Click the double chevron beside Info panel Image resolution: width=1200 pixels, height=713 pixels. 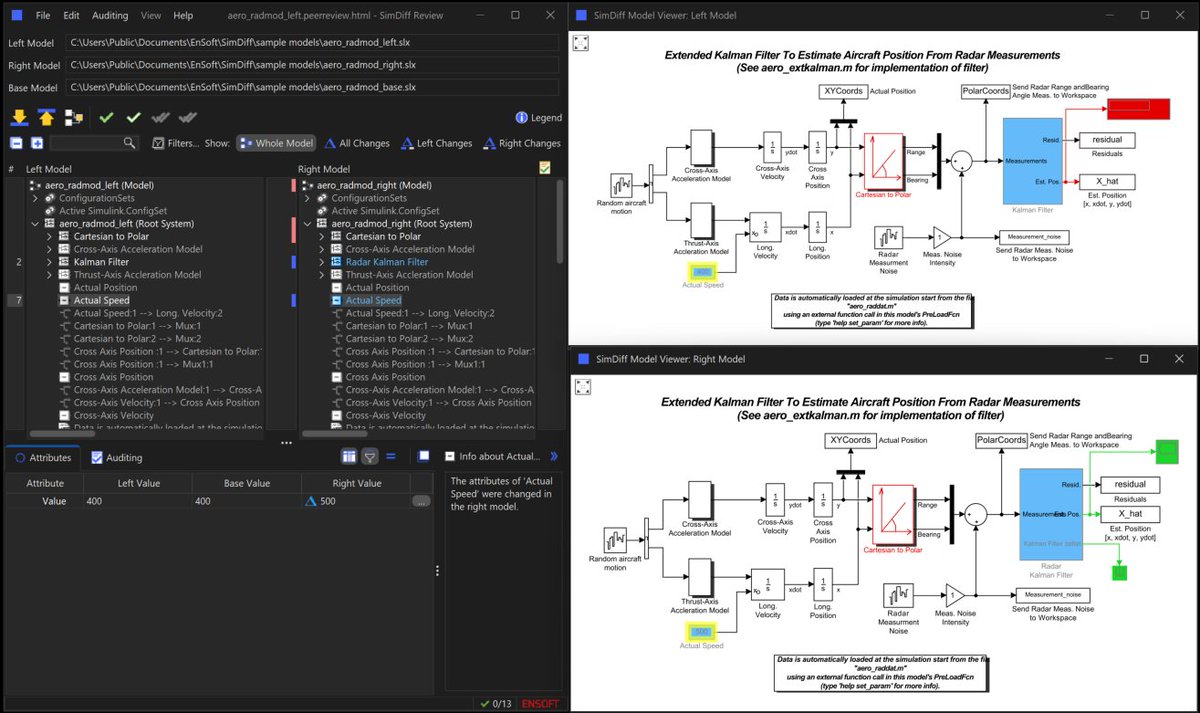(554, 456)
